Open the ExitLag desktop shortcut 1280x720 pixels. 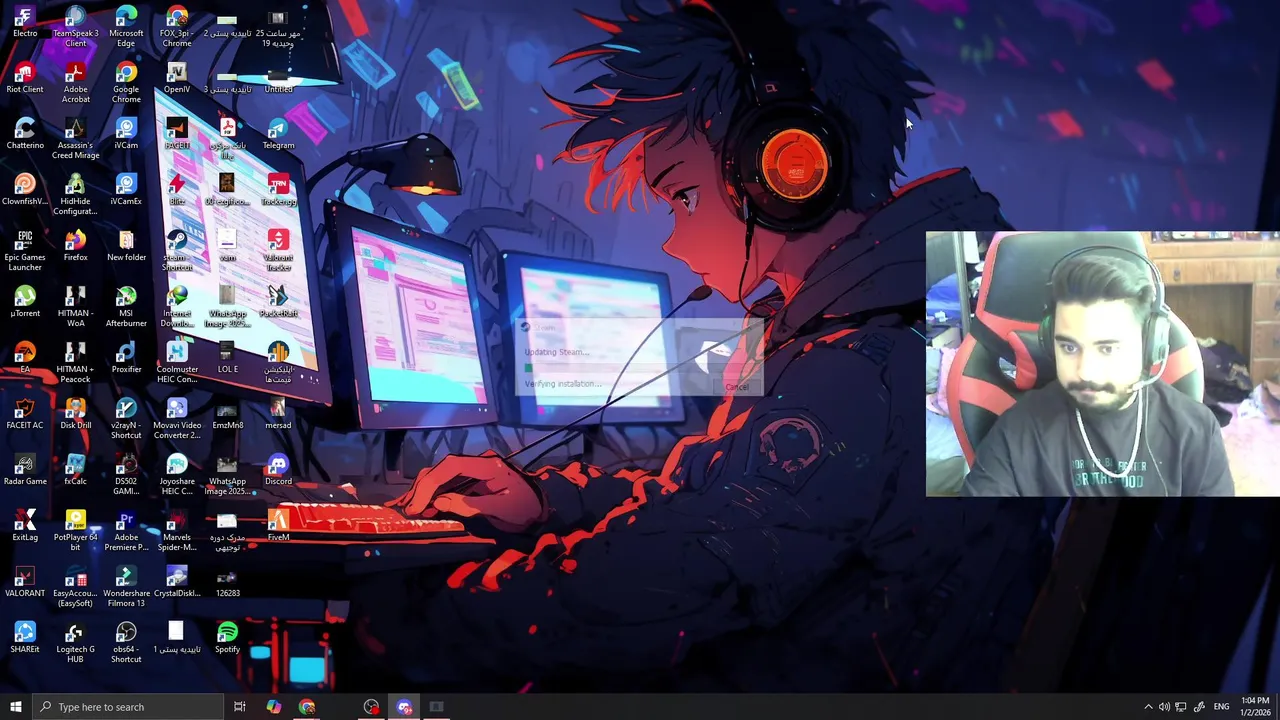pos(25,526)
